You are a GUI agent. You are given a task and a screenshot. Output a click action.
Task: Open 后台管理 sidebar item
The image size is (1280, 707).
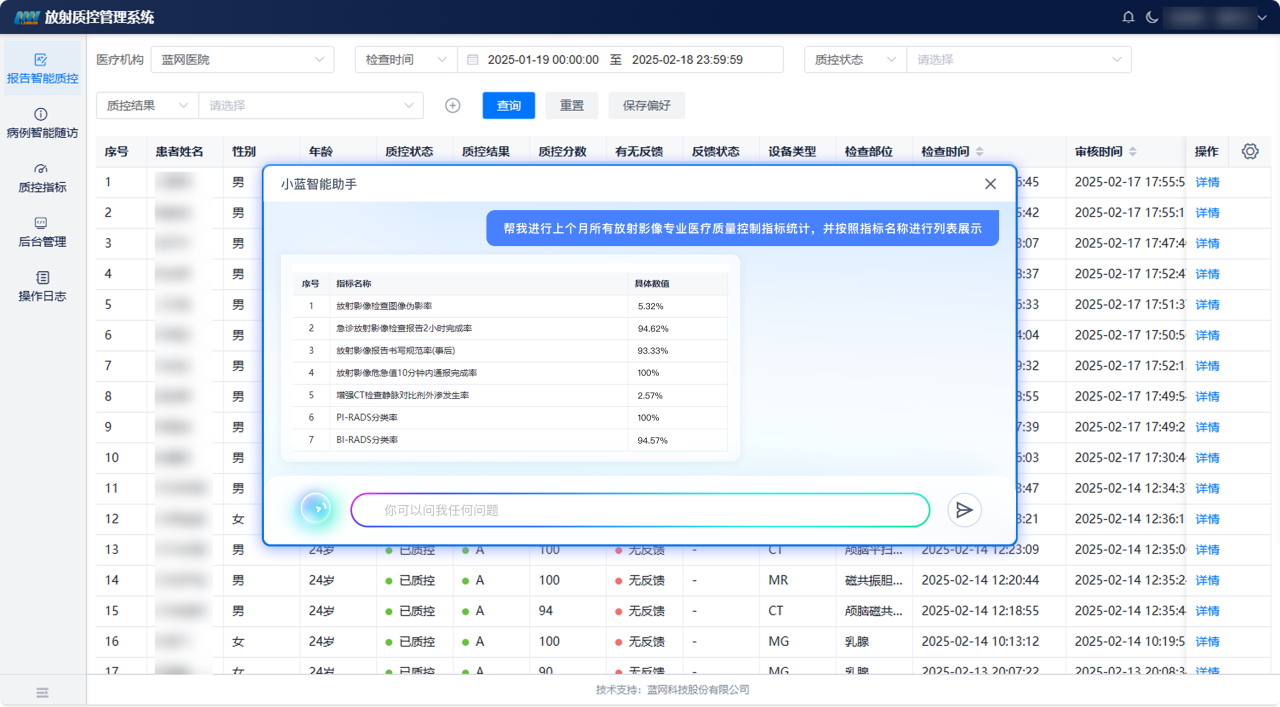click(42, 231)
